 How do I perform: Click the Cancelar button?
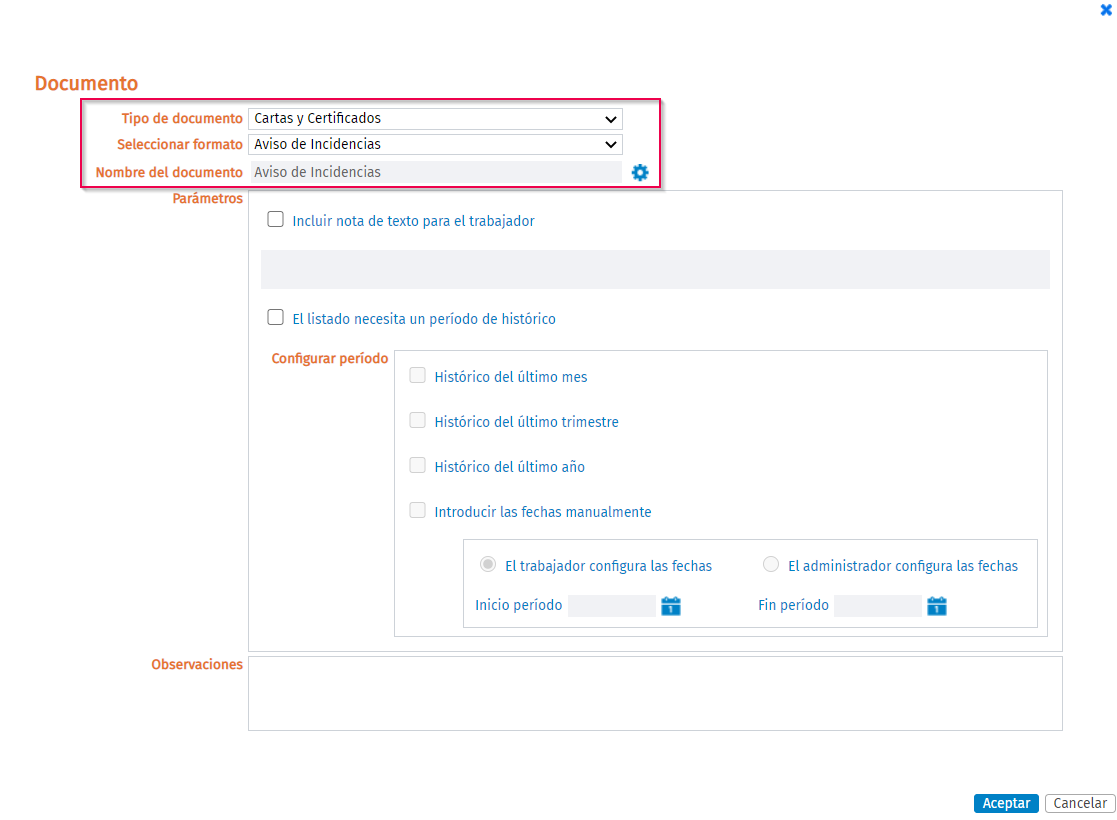click(x=1080, y=803)
